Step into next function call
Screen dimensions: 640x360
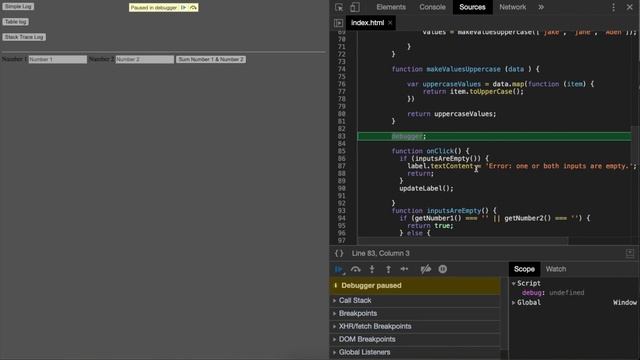coord(372,269)
